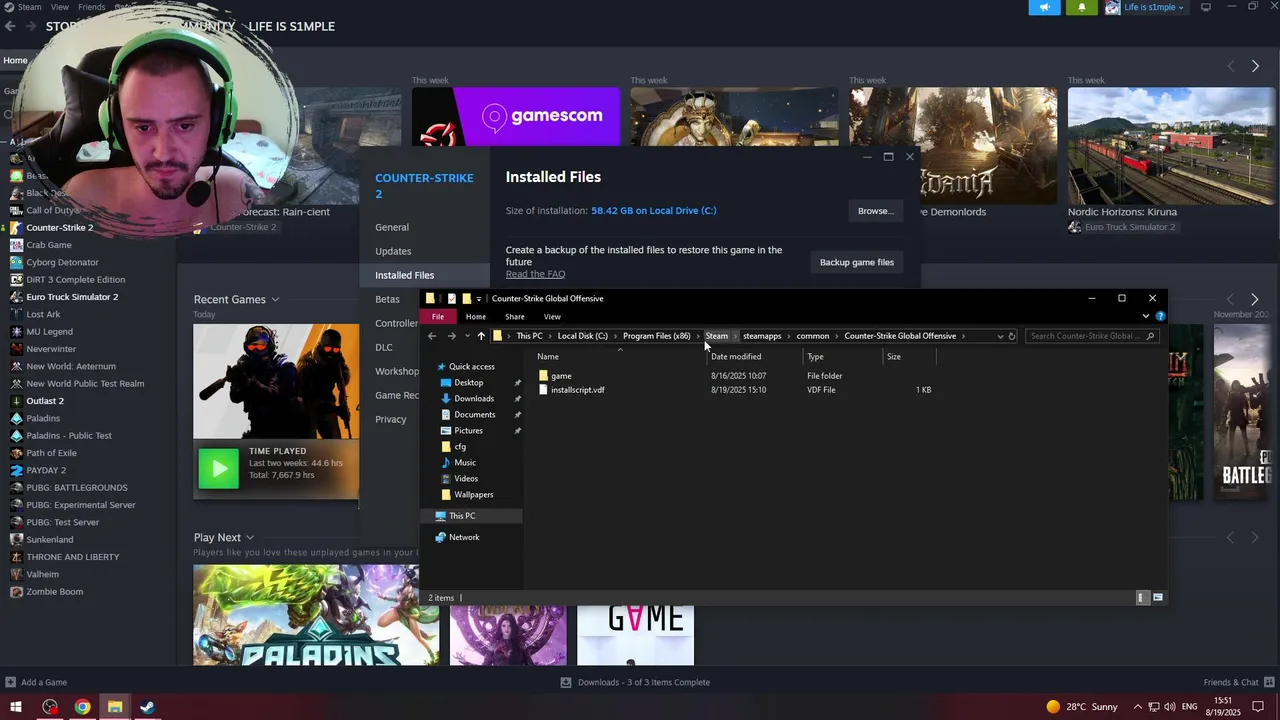Expand the Explorer ribbon chevron
This screenshot has width=1280, height=720.
(x=1146, y=316)
